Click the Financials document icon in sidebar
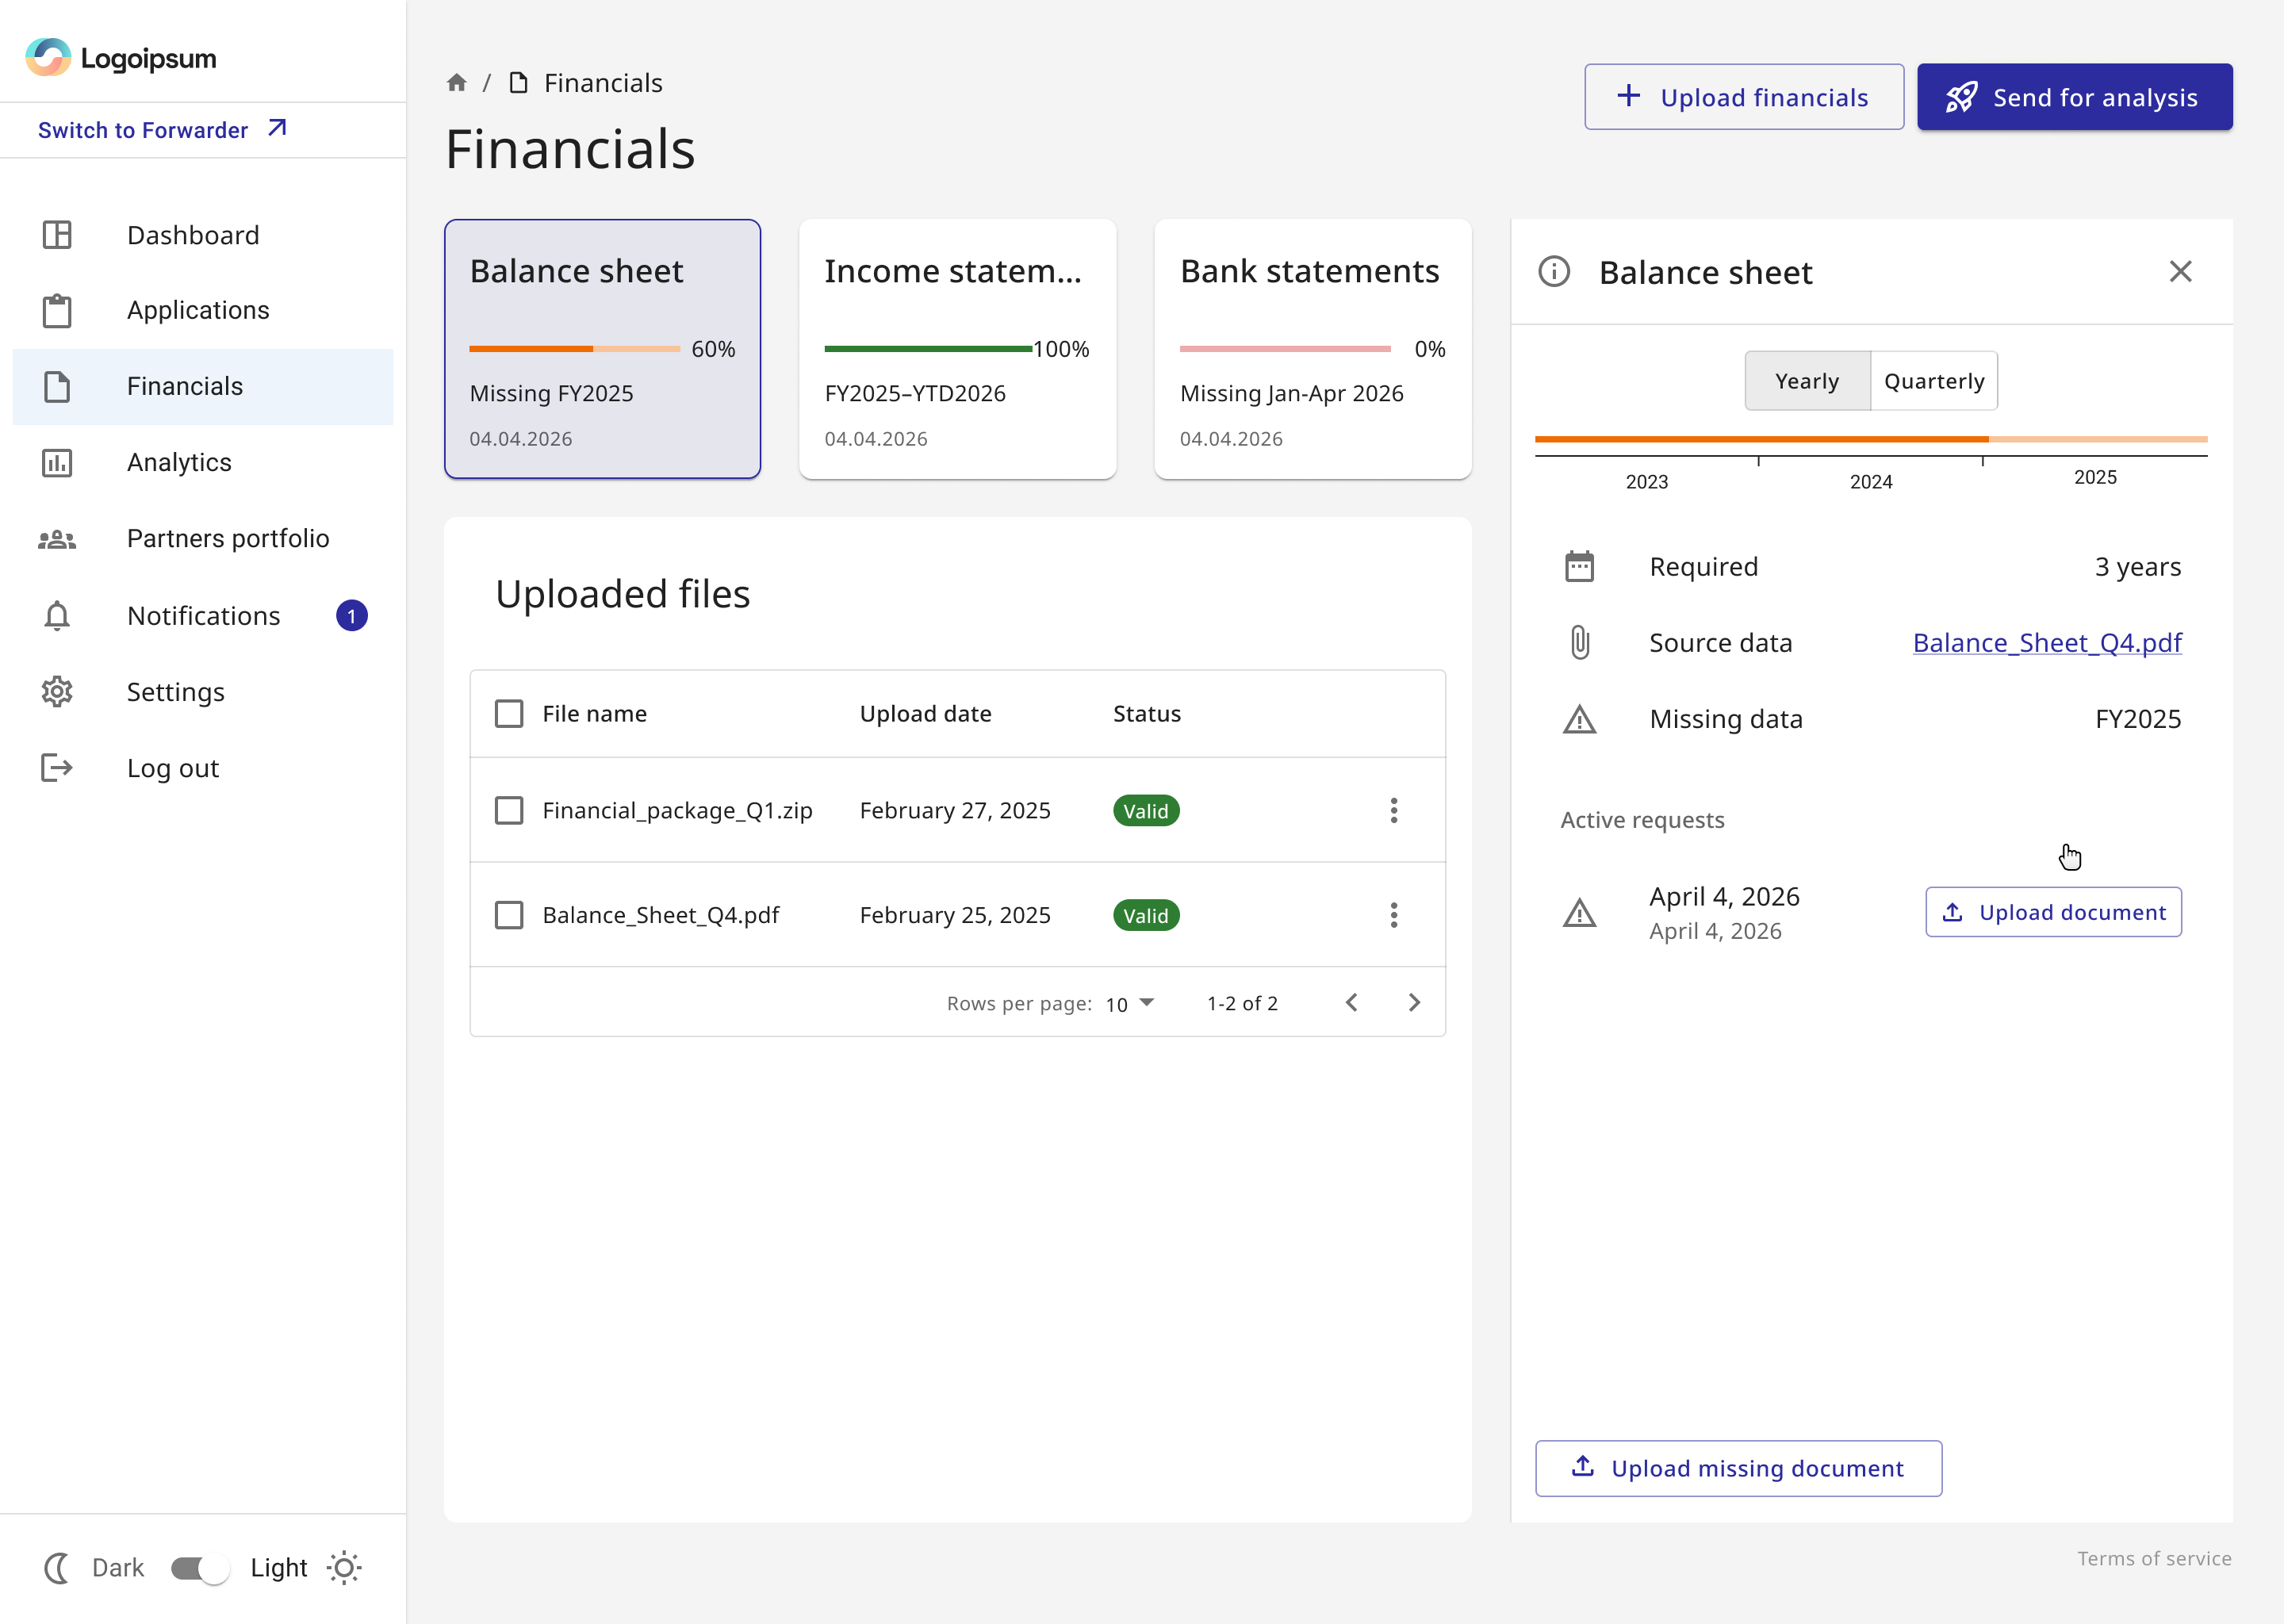Image resolution: width=2284 pixels, height=1624 pixels. [57, 386]
